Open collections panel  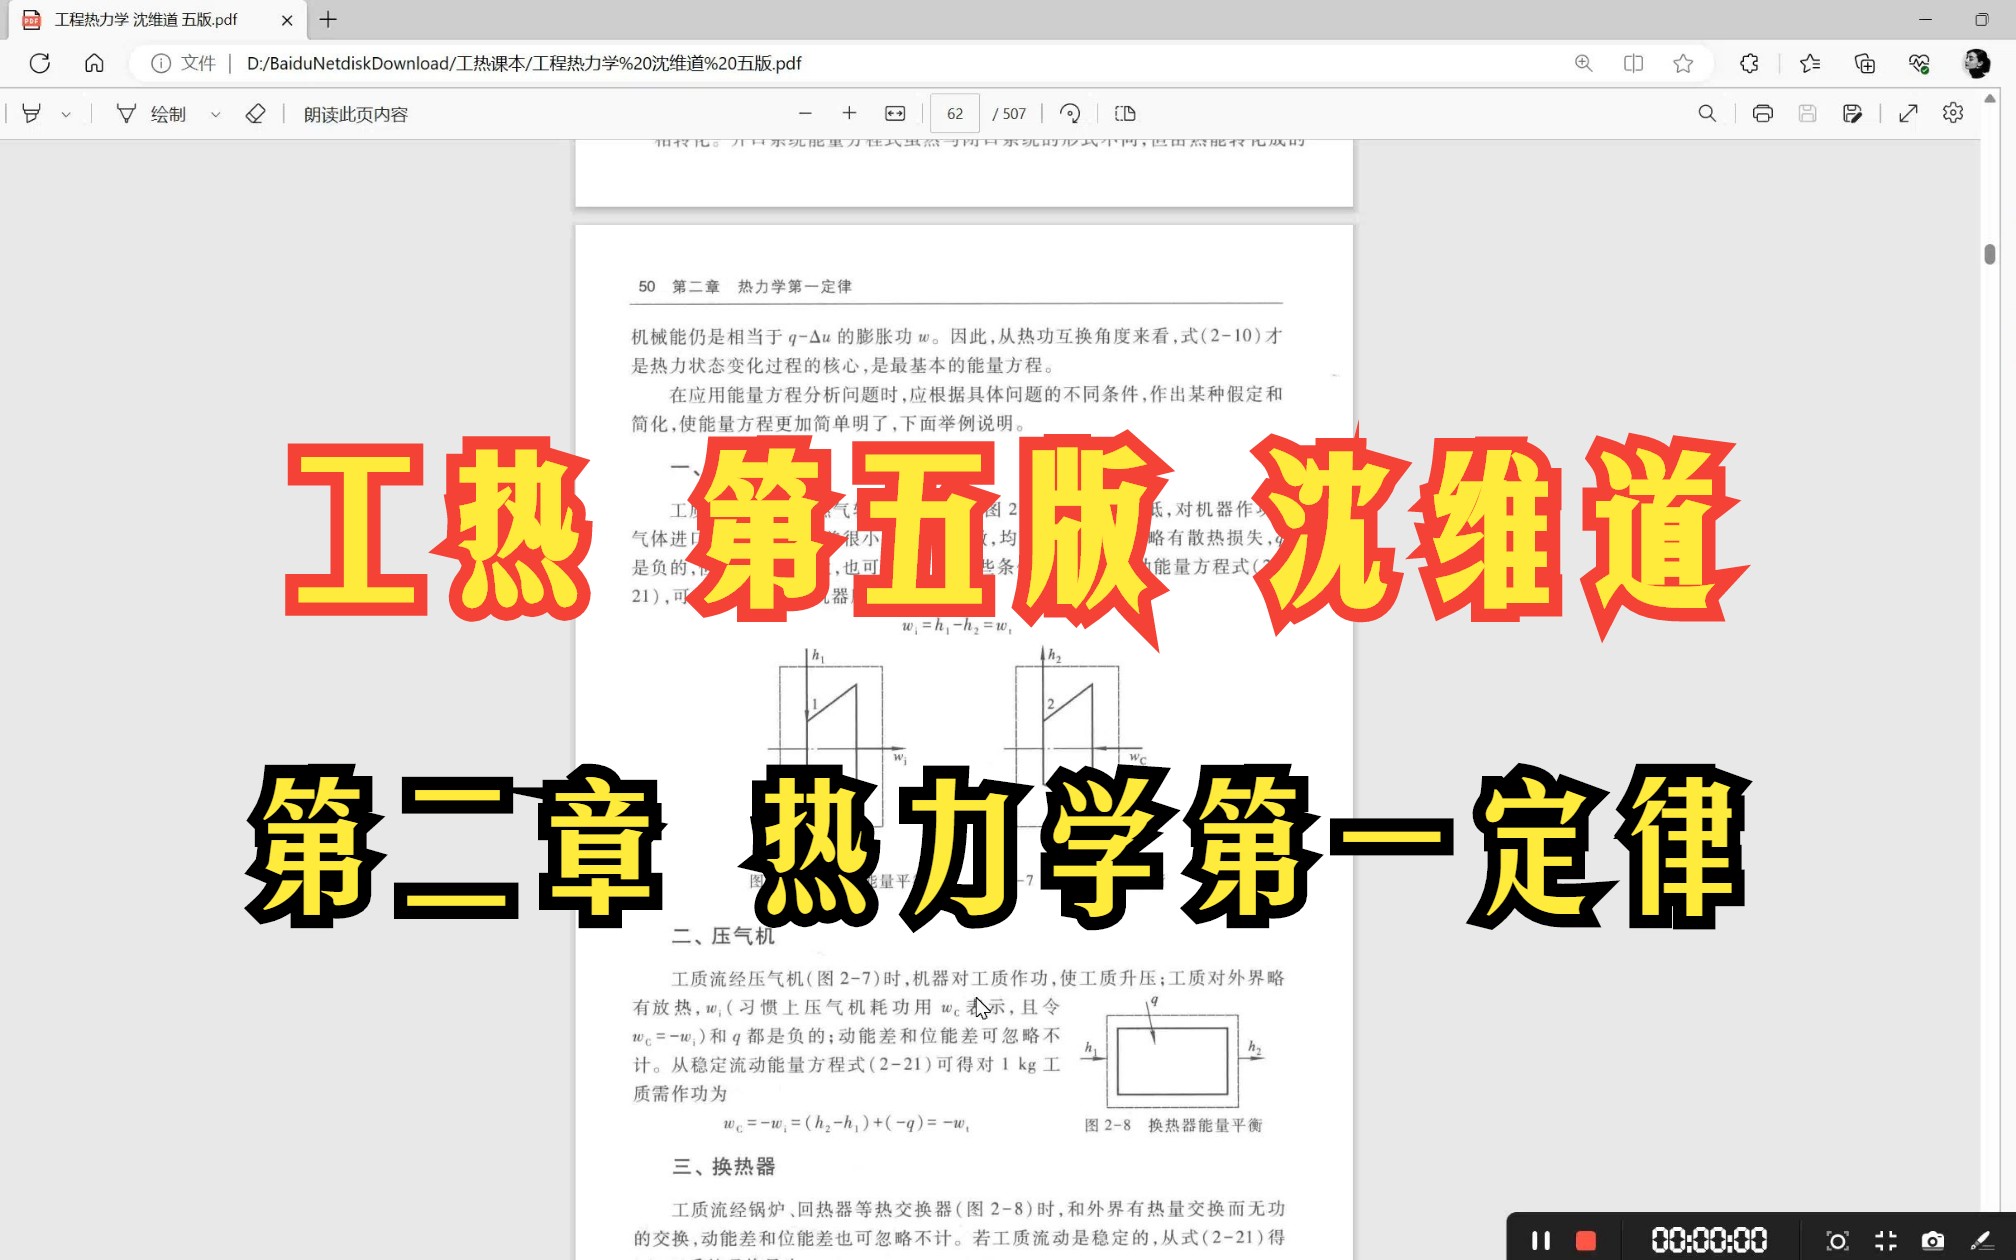coord(1864,63)
